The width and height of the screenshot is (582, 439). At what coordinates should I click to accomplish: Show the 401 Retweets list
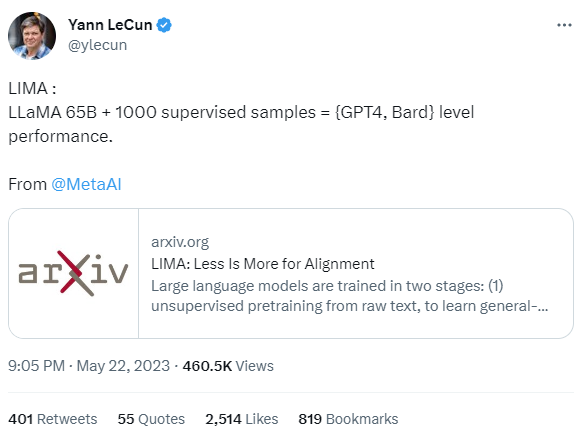[53, 419]
